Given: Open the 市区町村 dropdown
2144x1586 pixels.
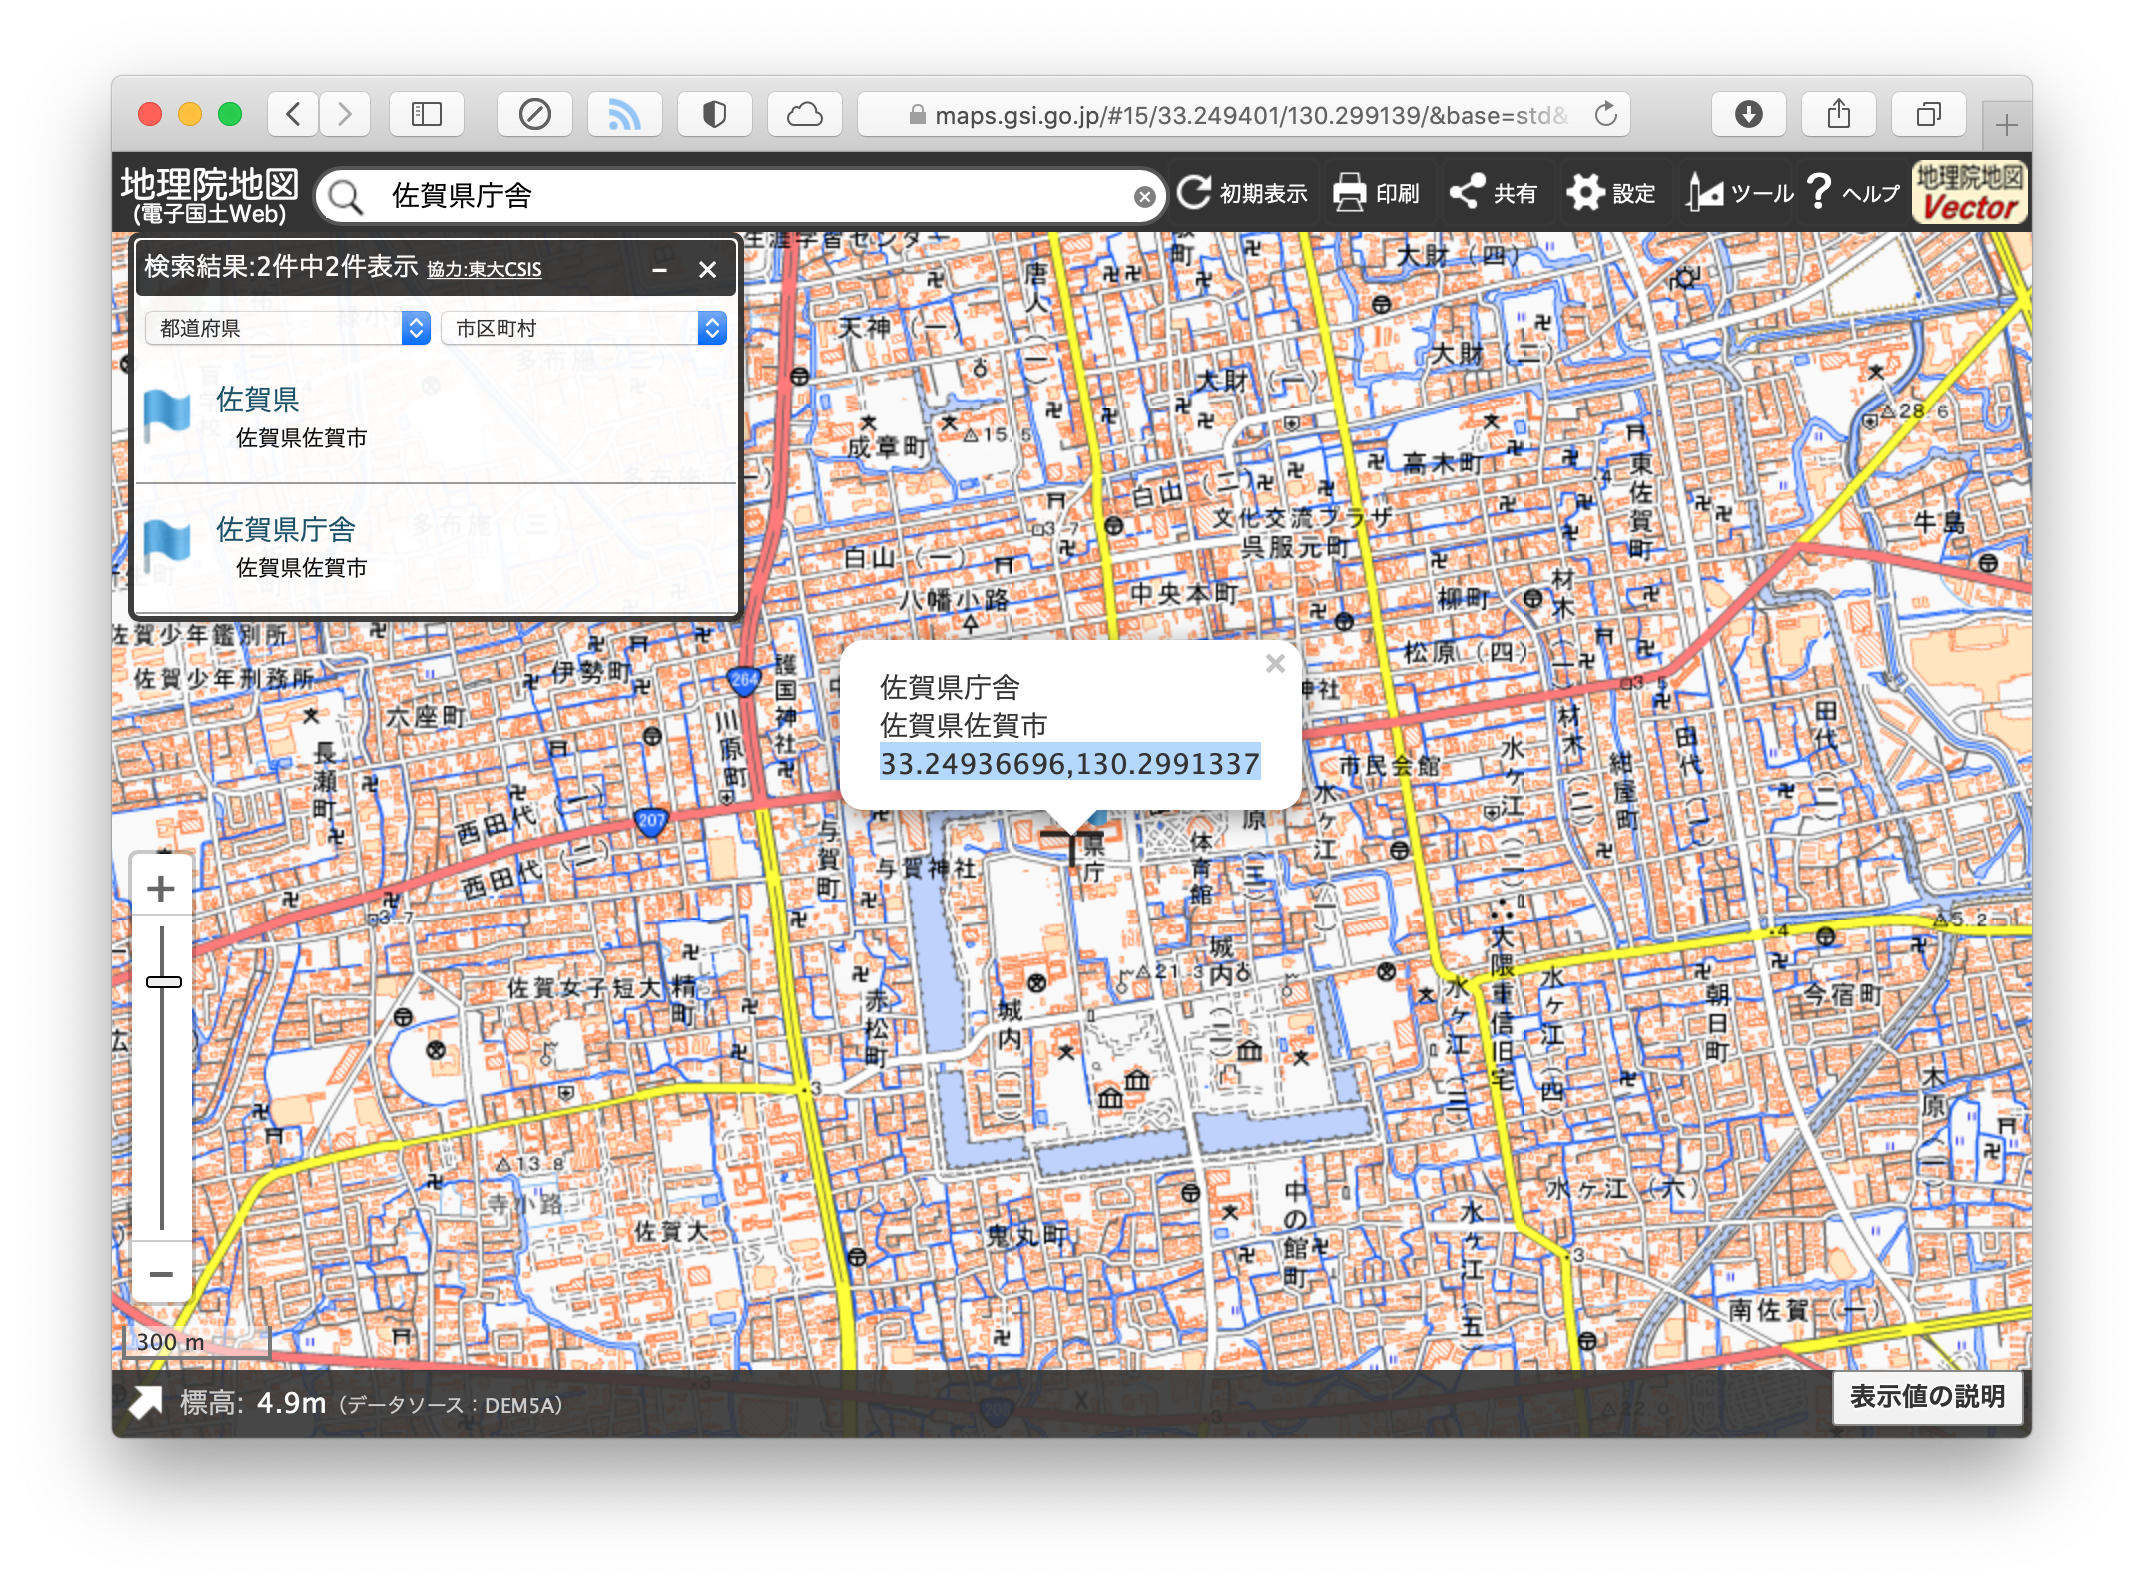Looking at the screenshot, I should click(x=584, y=328).
